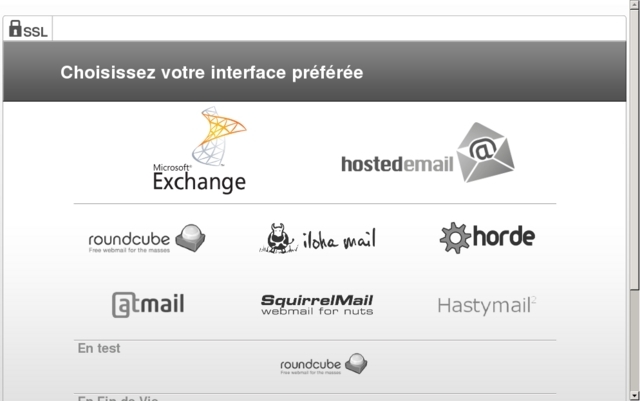Click the horde gear icon

(x=455, y=237)
